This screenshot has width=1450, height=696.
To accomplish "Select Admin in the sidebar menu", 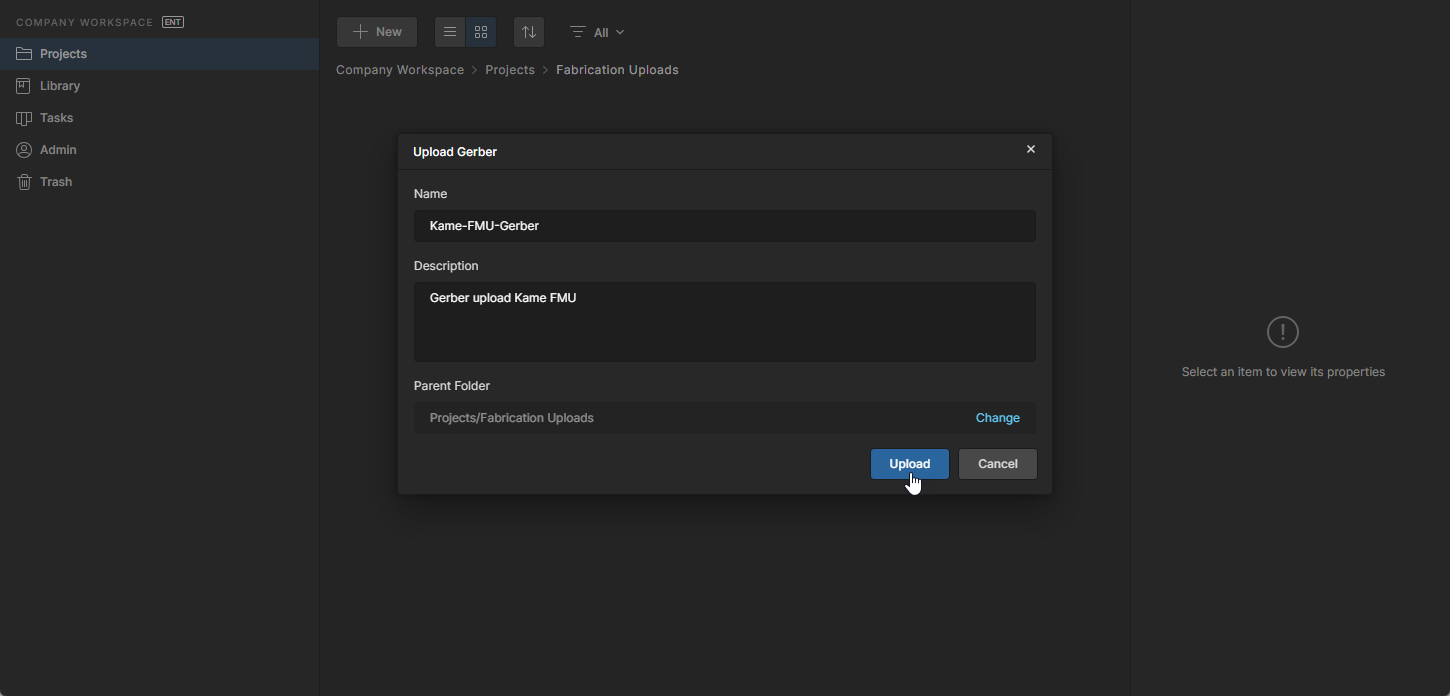I will pos(58,150).
